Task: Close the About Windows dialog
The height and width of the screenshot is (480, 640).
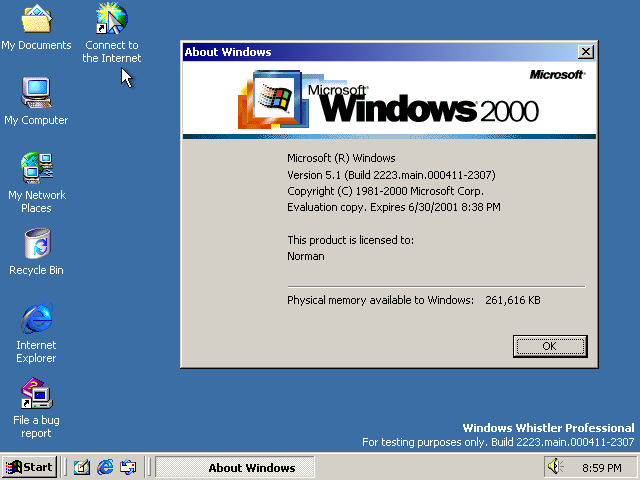Action: coord(586,52)
